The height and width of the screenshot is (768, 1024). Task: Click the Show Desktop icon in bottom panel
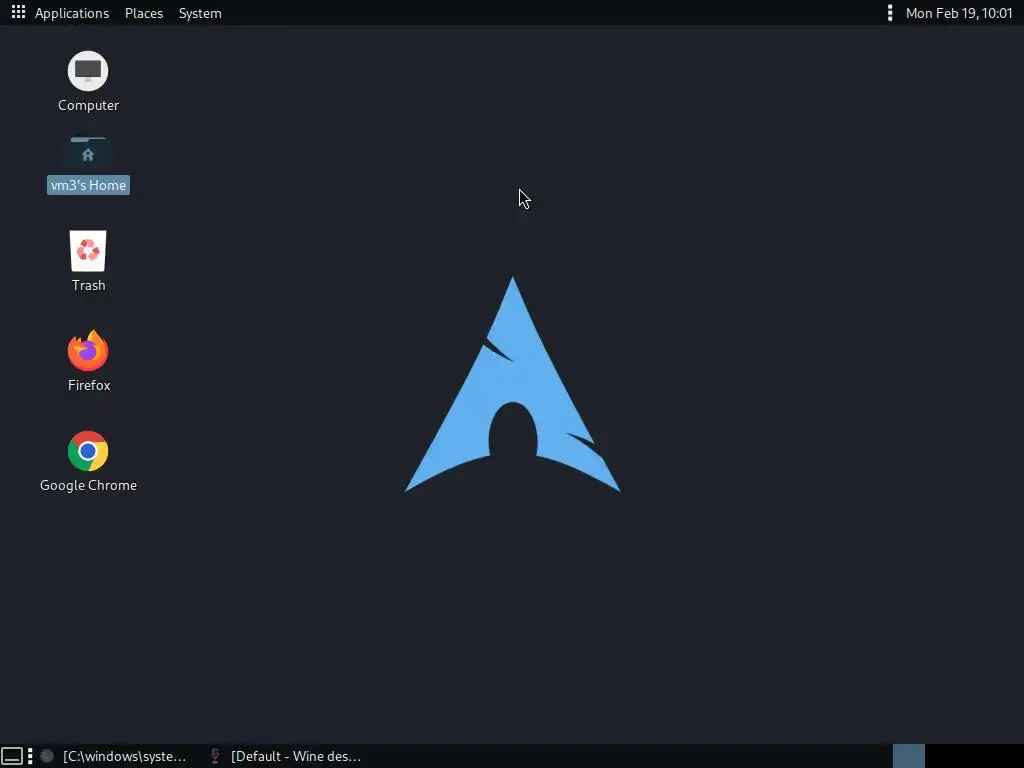12,756
